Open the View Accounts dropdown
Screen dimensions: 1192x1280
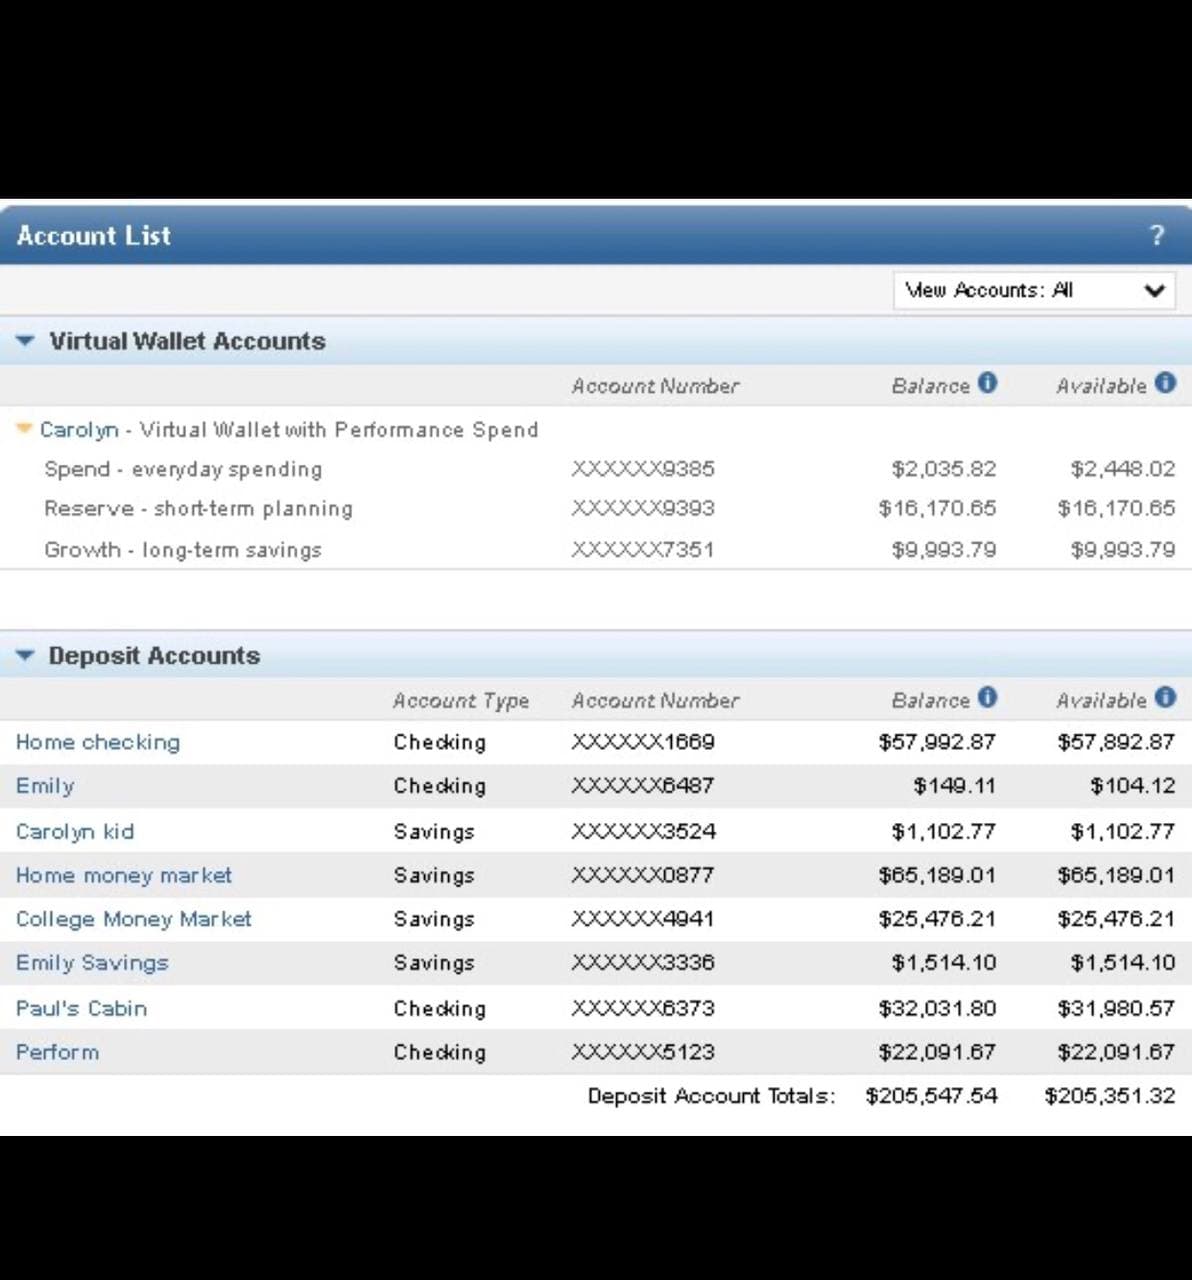click(1034, 291)
